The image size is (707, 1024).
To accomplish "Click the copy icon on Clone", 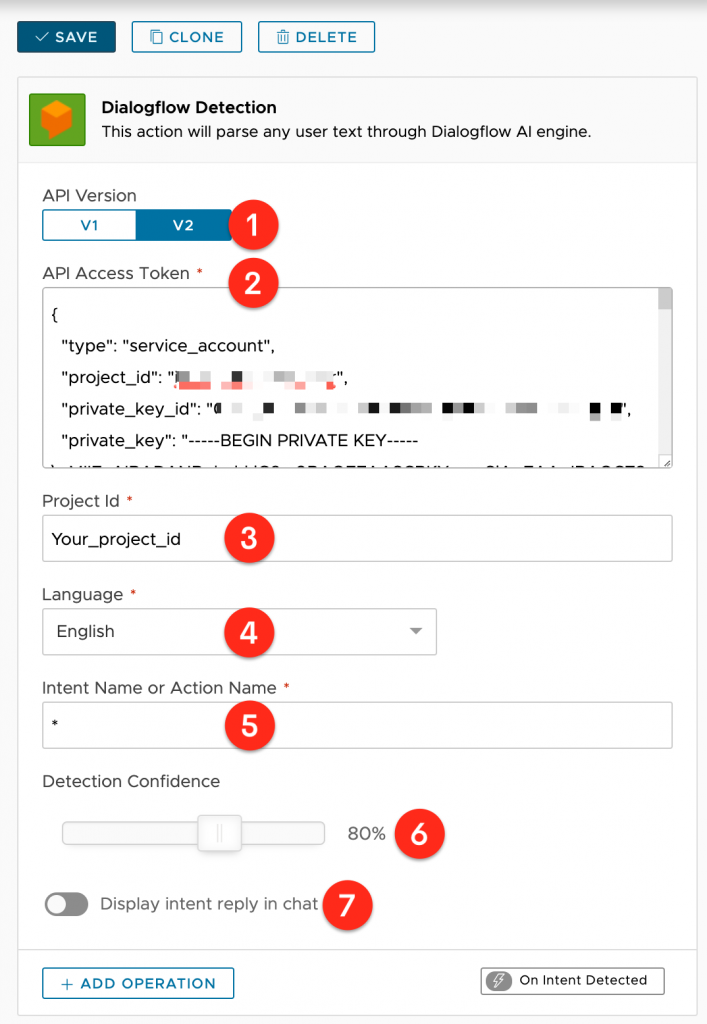I will [157, 37].
